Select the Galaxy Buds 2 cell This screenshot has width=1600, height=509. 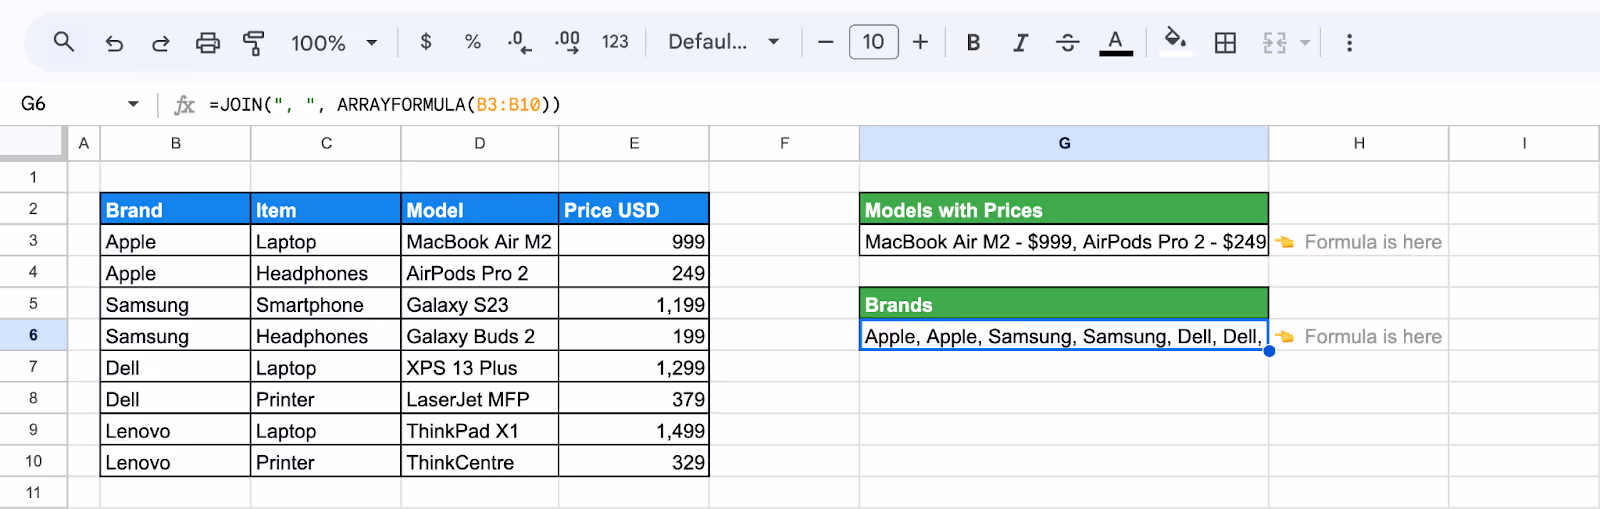480,336
